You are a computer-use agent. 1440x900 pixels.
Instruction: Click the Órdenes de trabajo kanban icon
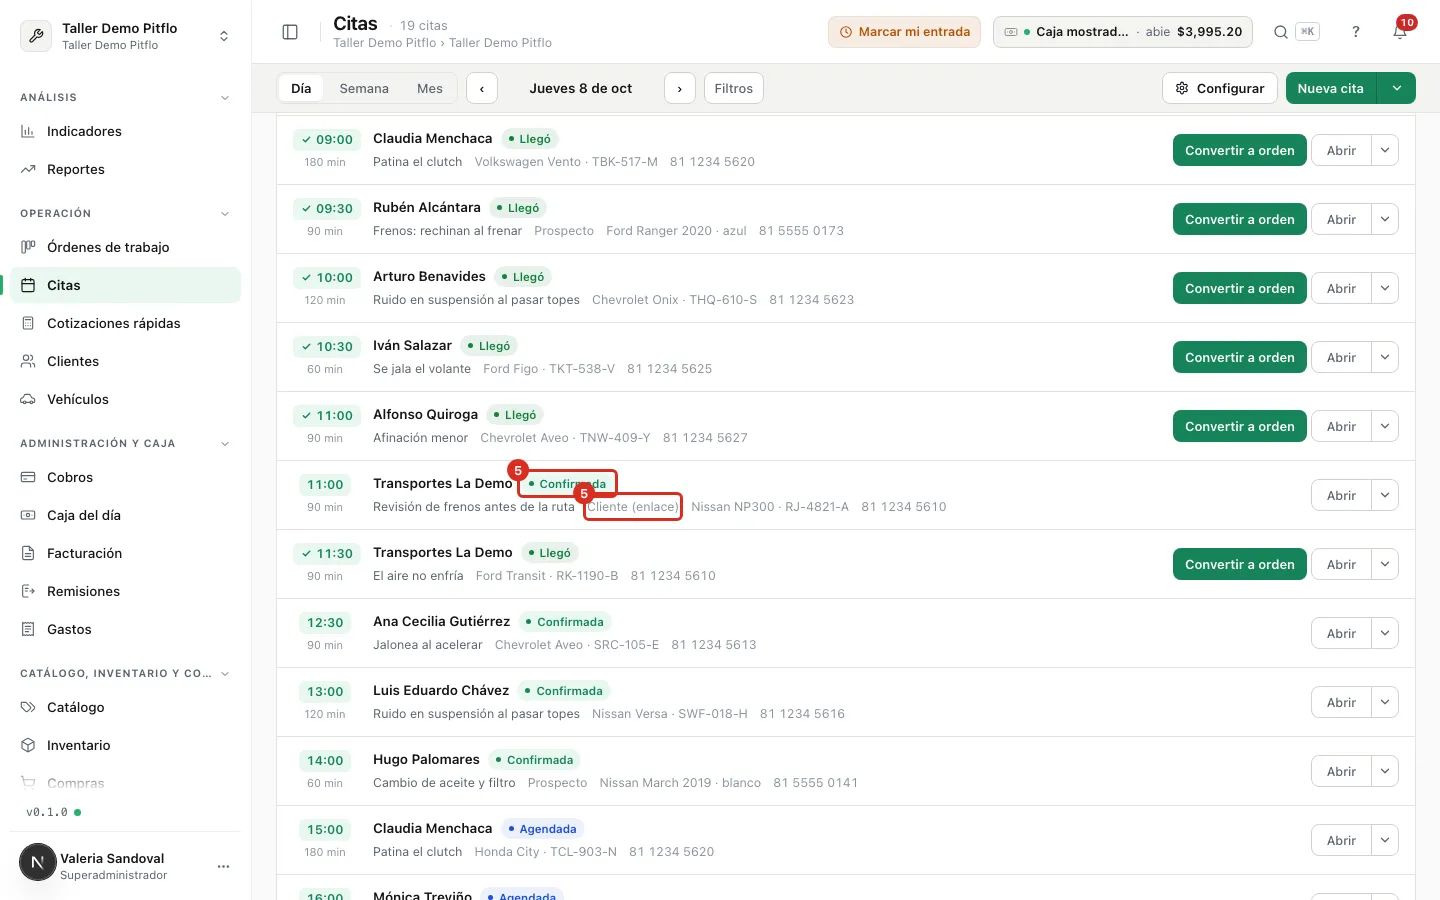tap(28, 247)
